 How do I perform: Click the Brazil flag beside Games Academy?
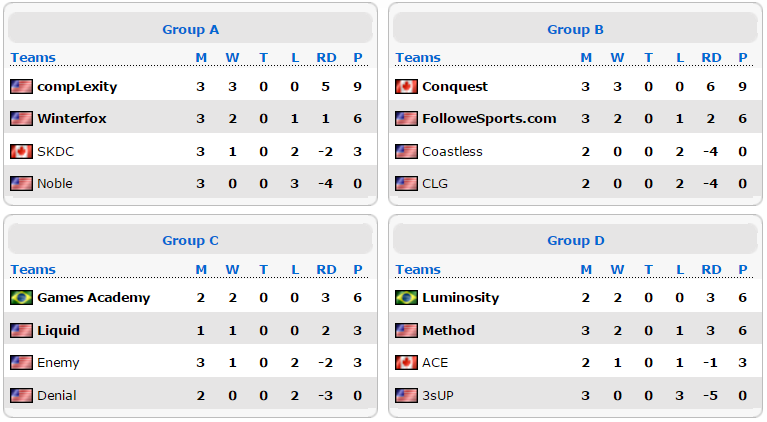click(22, 297)
